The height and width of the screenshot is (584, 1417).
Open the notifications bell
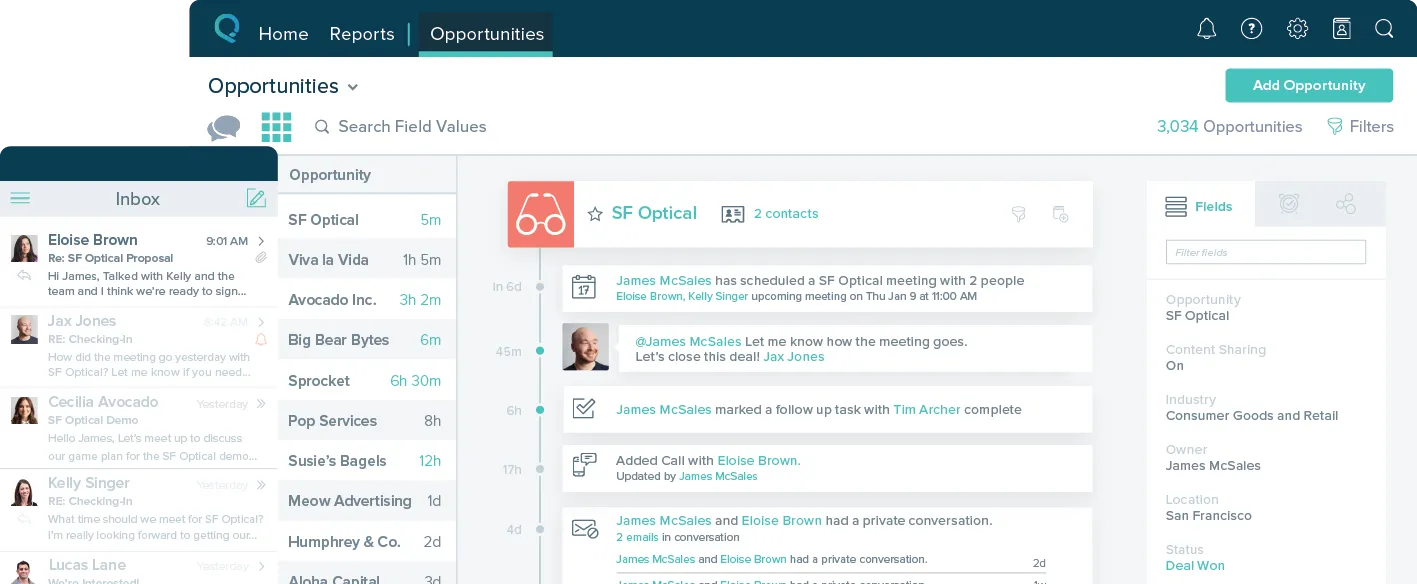click(x=1207, y=29)
